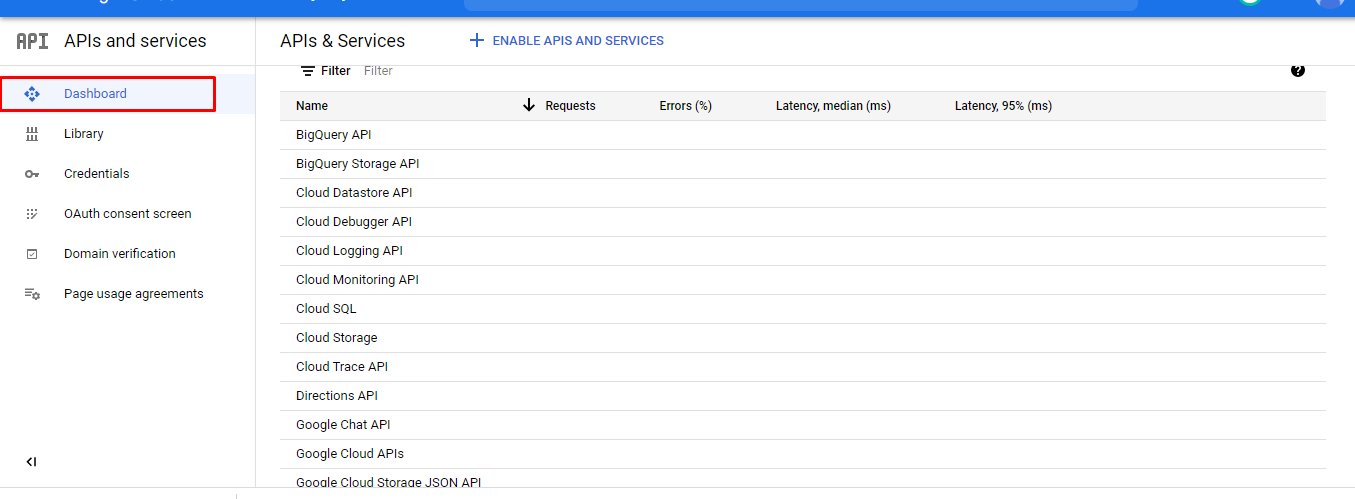Open BigQuery API entry
Image resolution: width=1355 pixels, height=499 pixels.
click(x=334, y=135)
